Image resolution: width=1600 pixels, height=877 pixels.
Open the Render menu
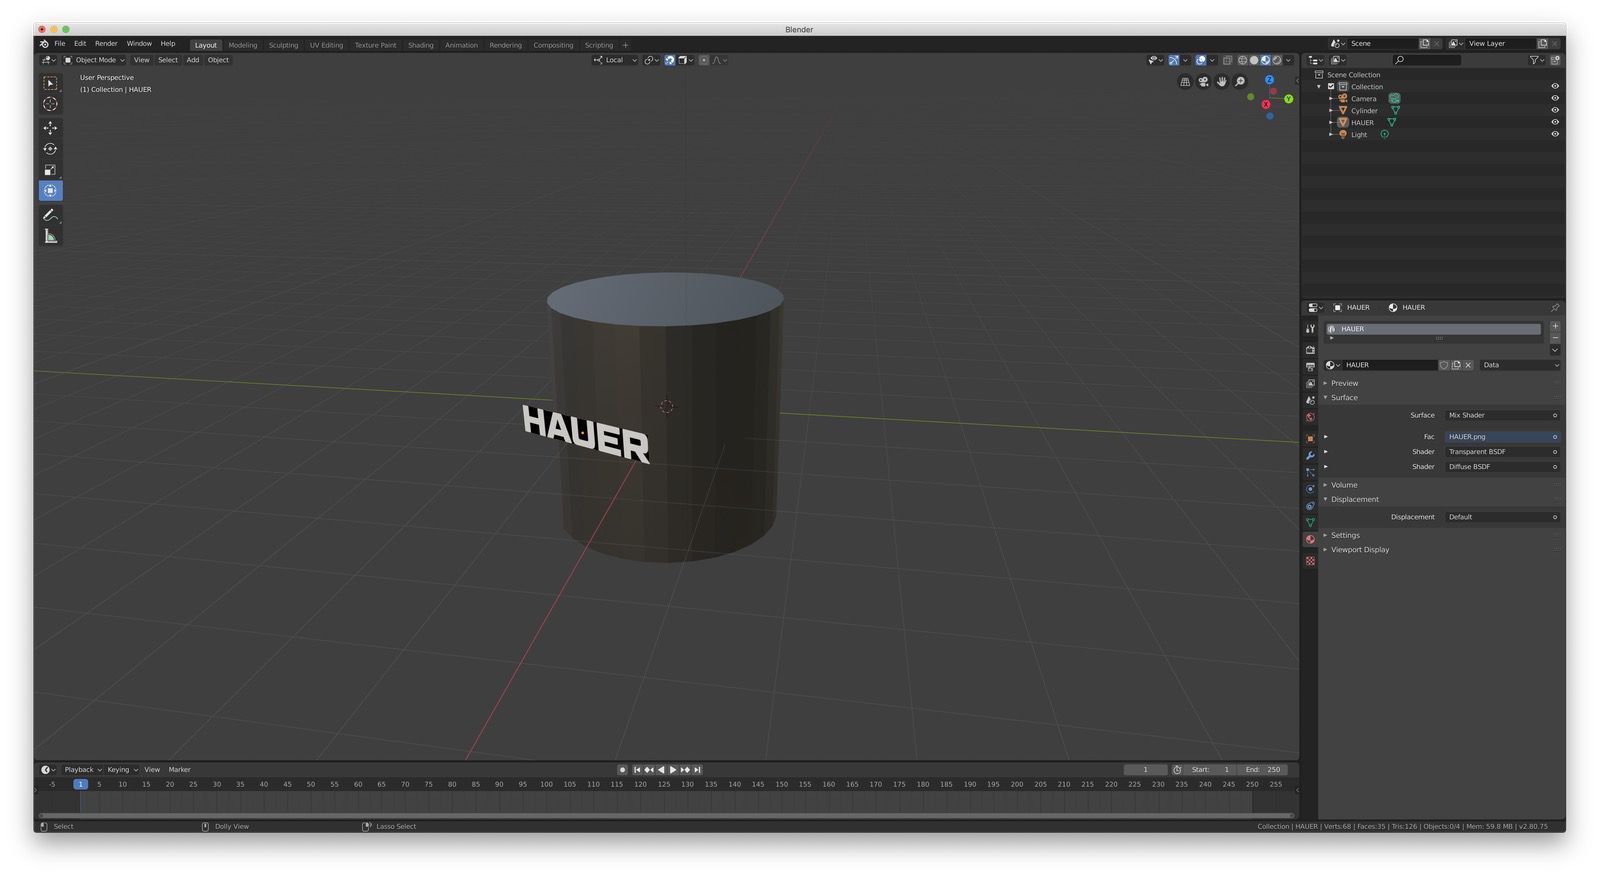[x=106, y=44]
